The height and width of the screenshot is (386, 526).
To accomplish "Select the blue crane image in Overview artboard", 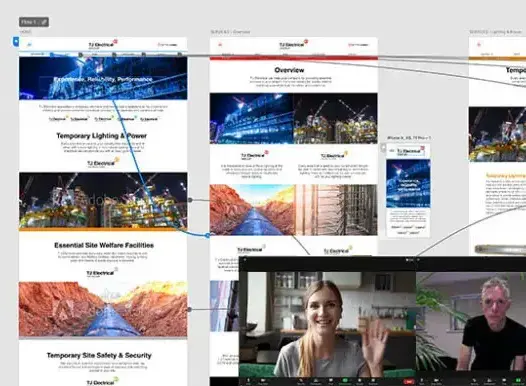I will point(252,118).
